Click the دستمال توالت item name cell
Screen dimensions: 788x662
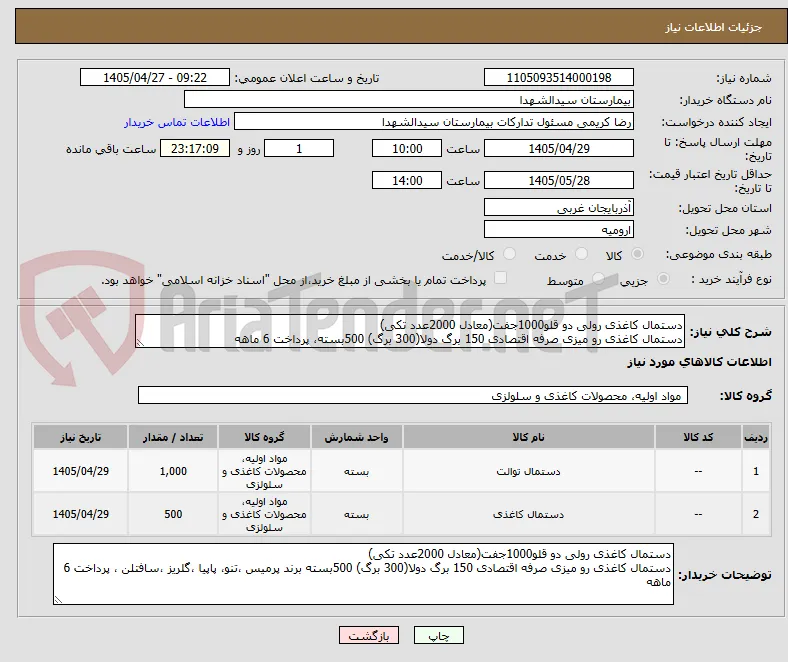point(529,471)
